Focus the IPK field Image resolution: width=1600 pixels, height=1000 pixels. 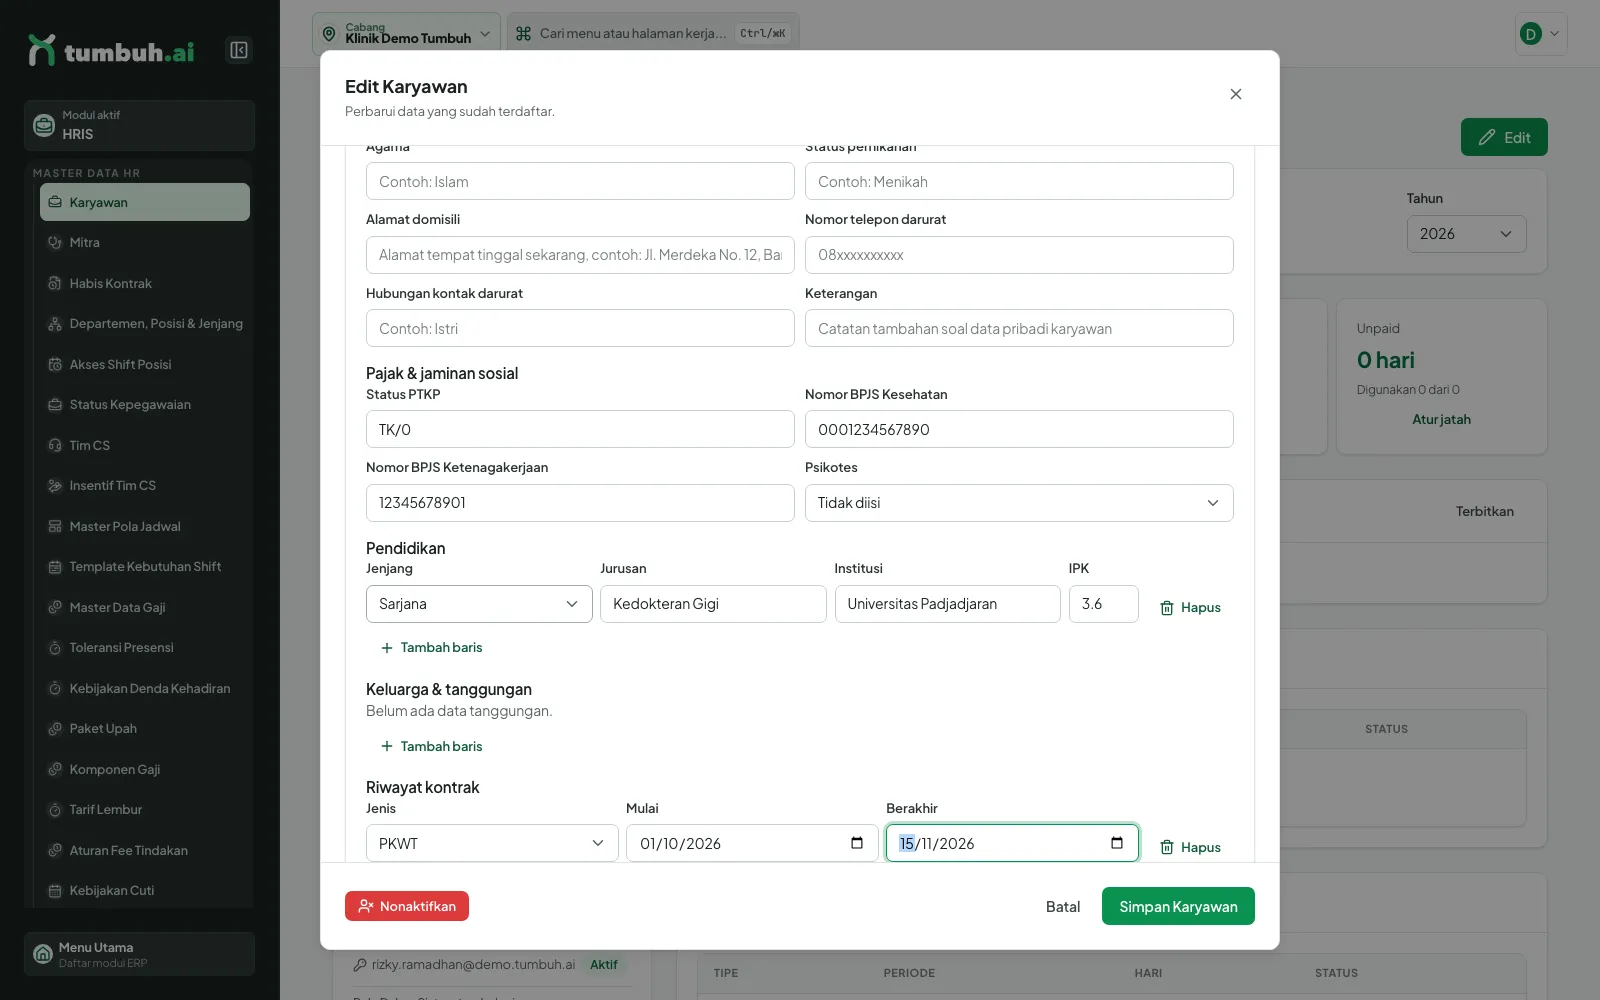click(1103, 604)
